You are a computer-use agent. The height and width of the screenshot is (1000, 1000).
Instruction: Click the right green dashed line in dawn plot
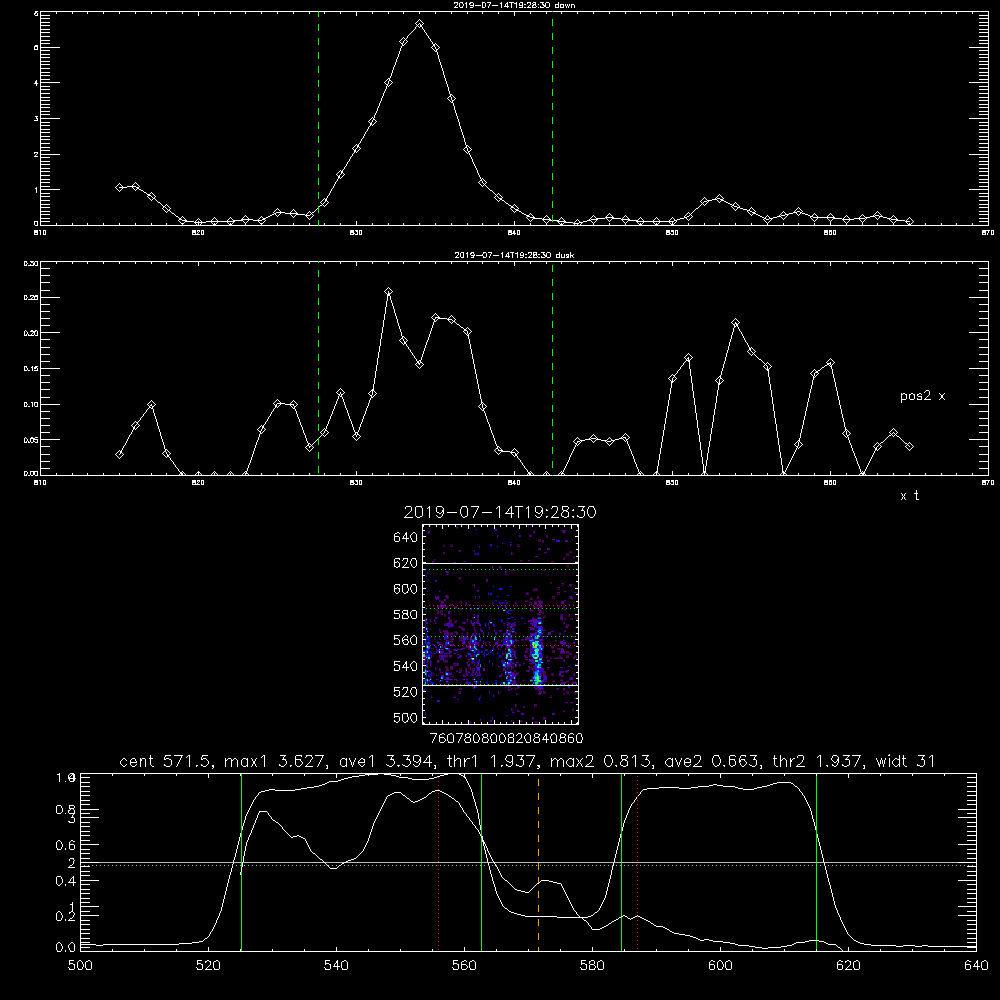[552, 118]
